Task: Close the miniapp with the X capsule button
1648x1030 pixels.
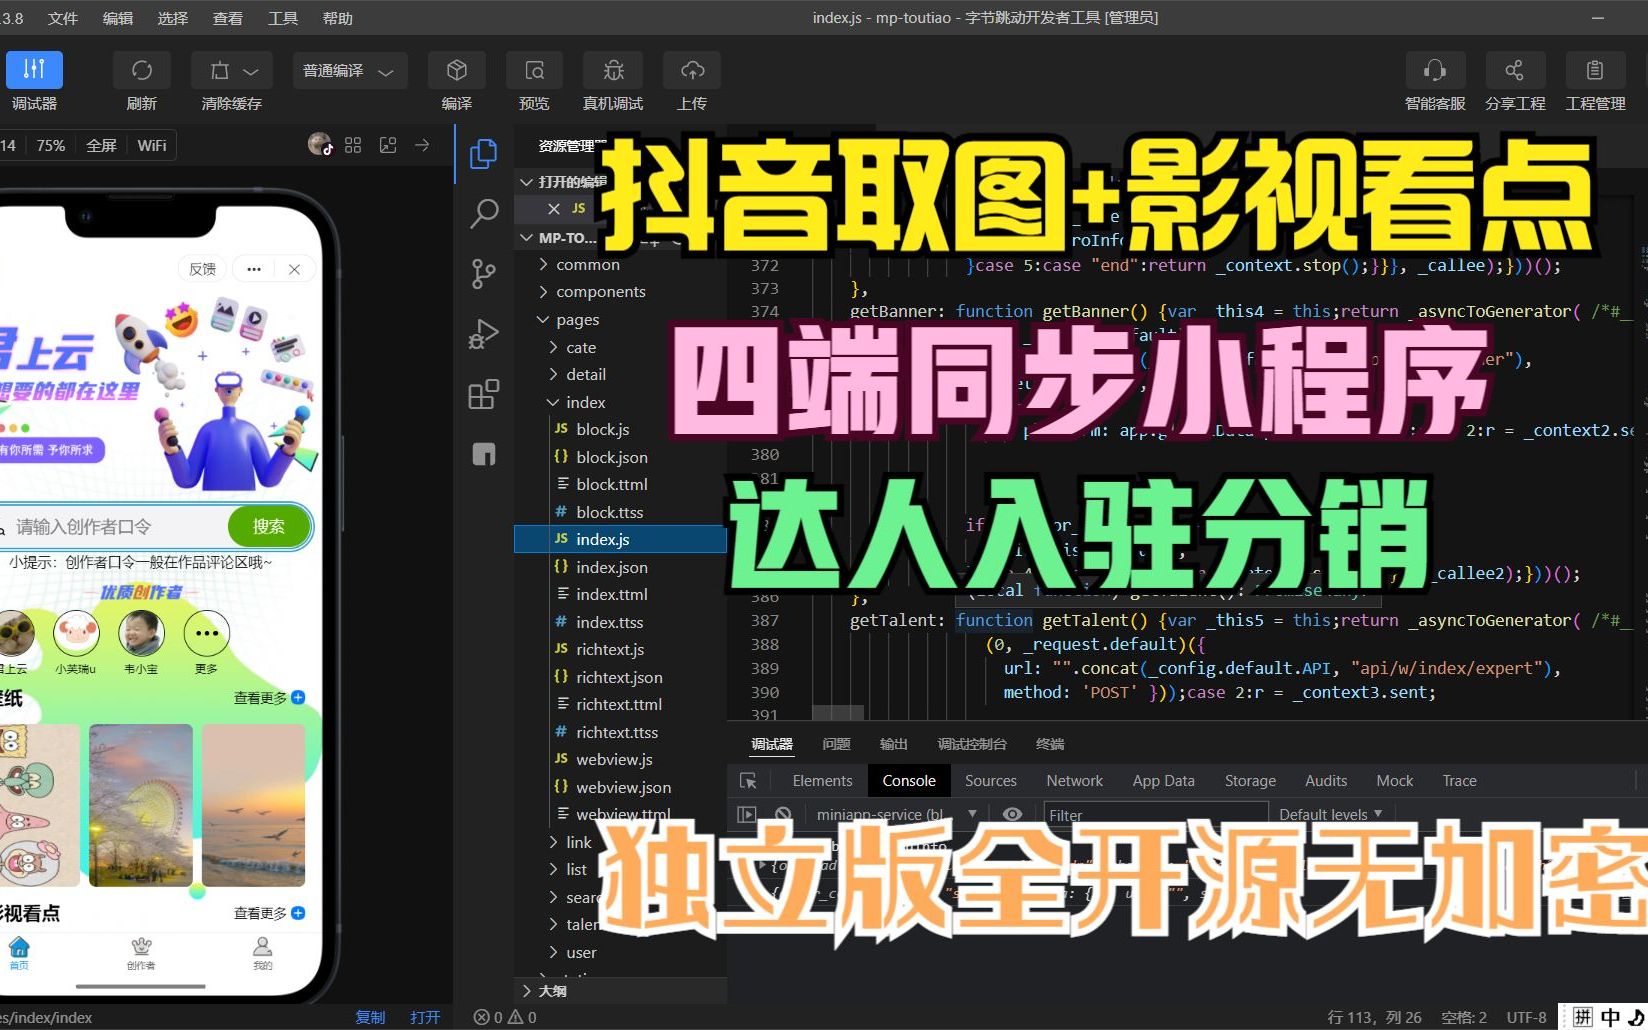Action: point(294,269)
